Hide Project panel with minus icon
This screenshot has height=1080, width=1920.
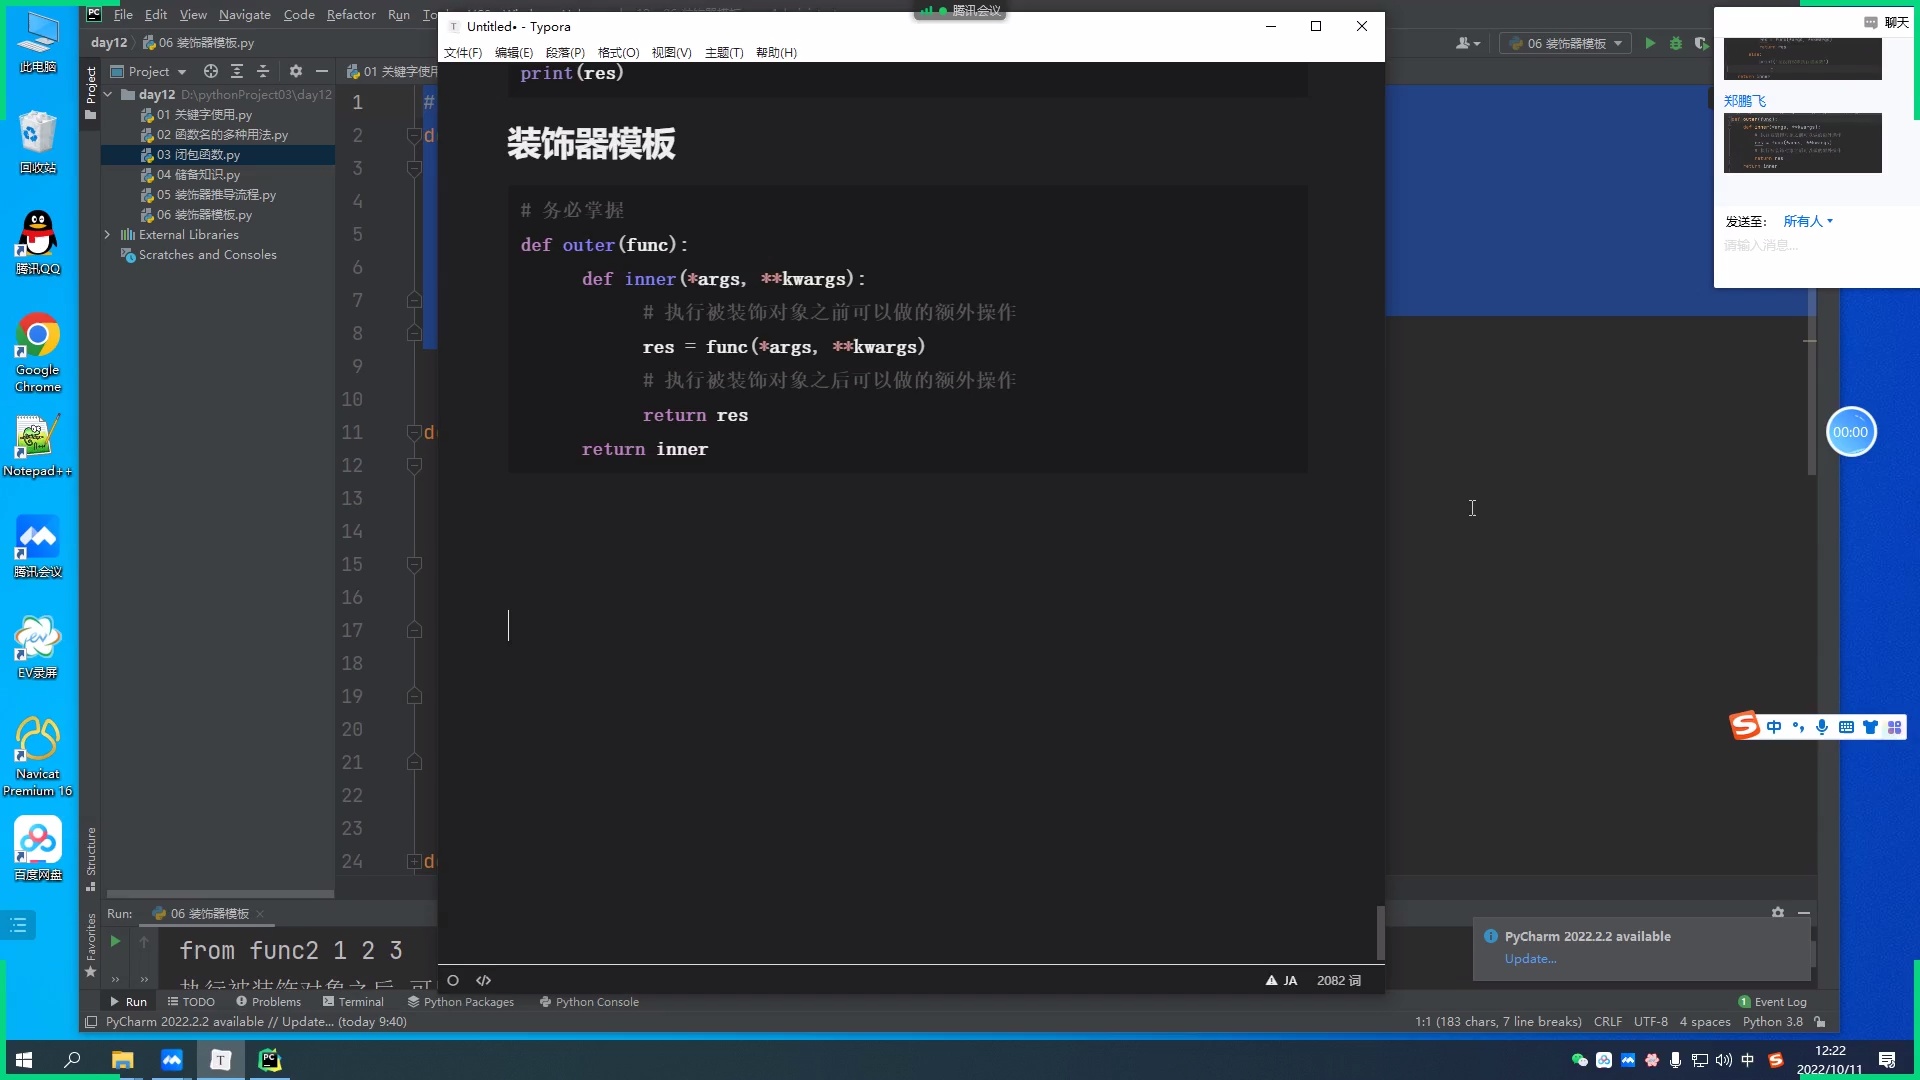pyautogui.click(x=321, y=72)
